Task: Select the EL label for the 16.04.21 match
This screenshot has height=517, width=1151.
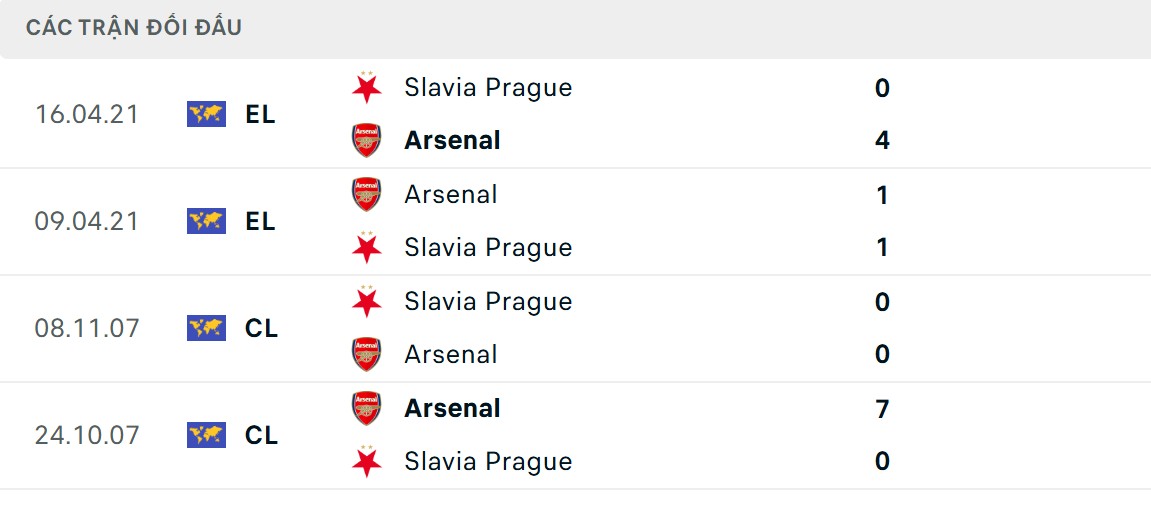Action: pyautogui.click(x=260, y=114)
